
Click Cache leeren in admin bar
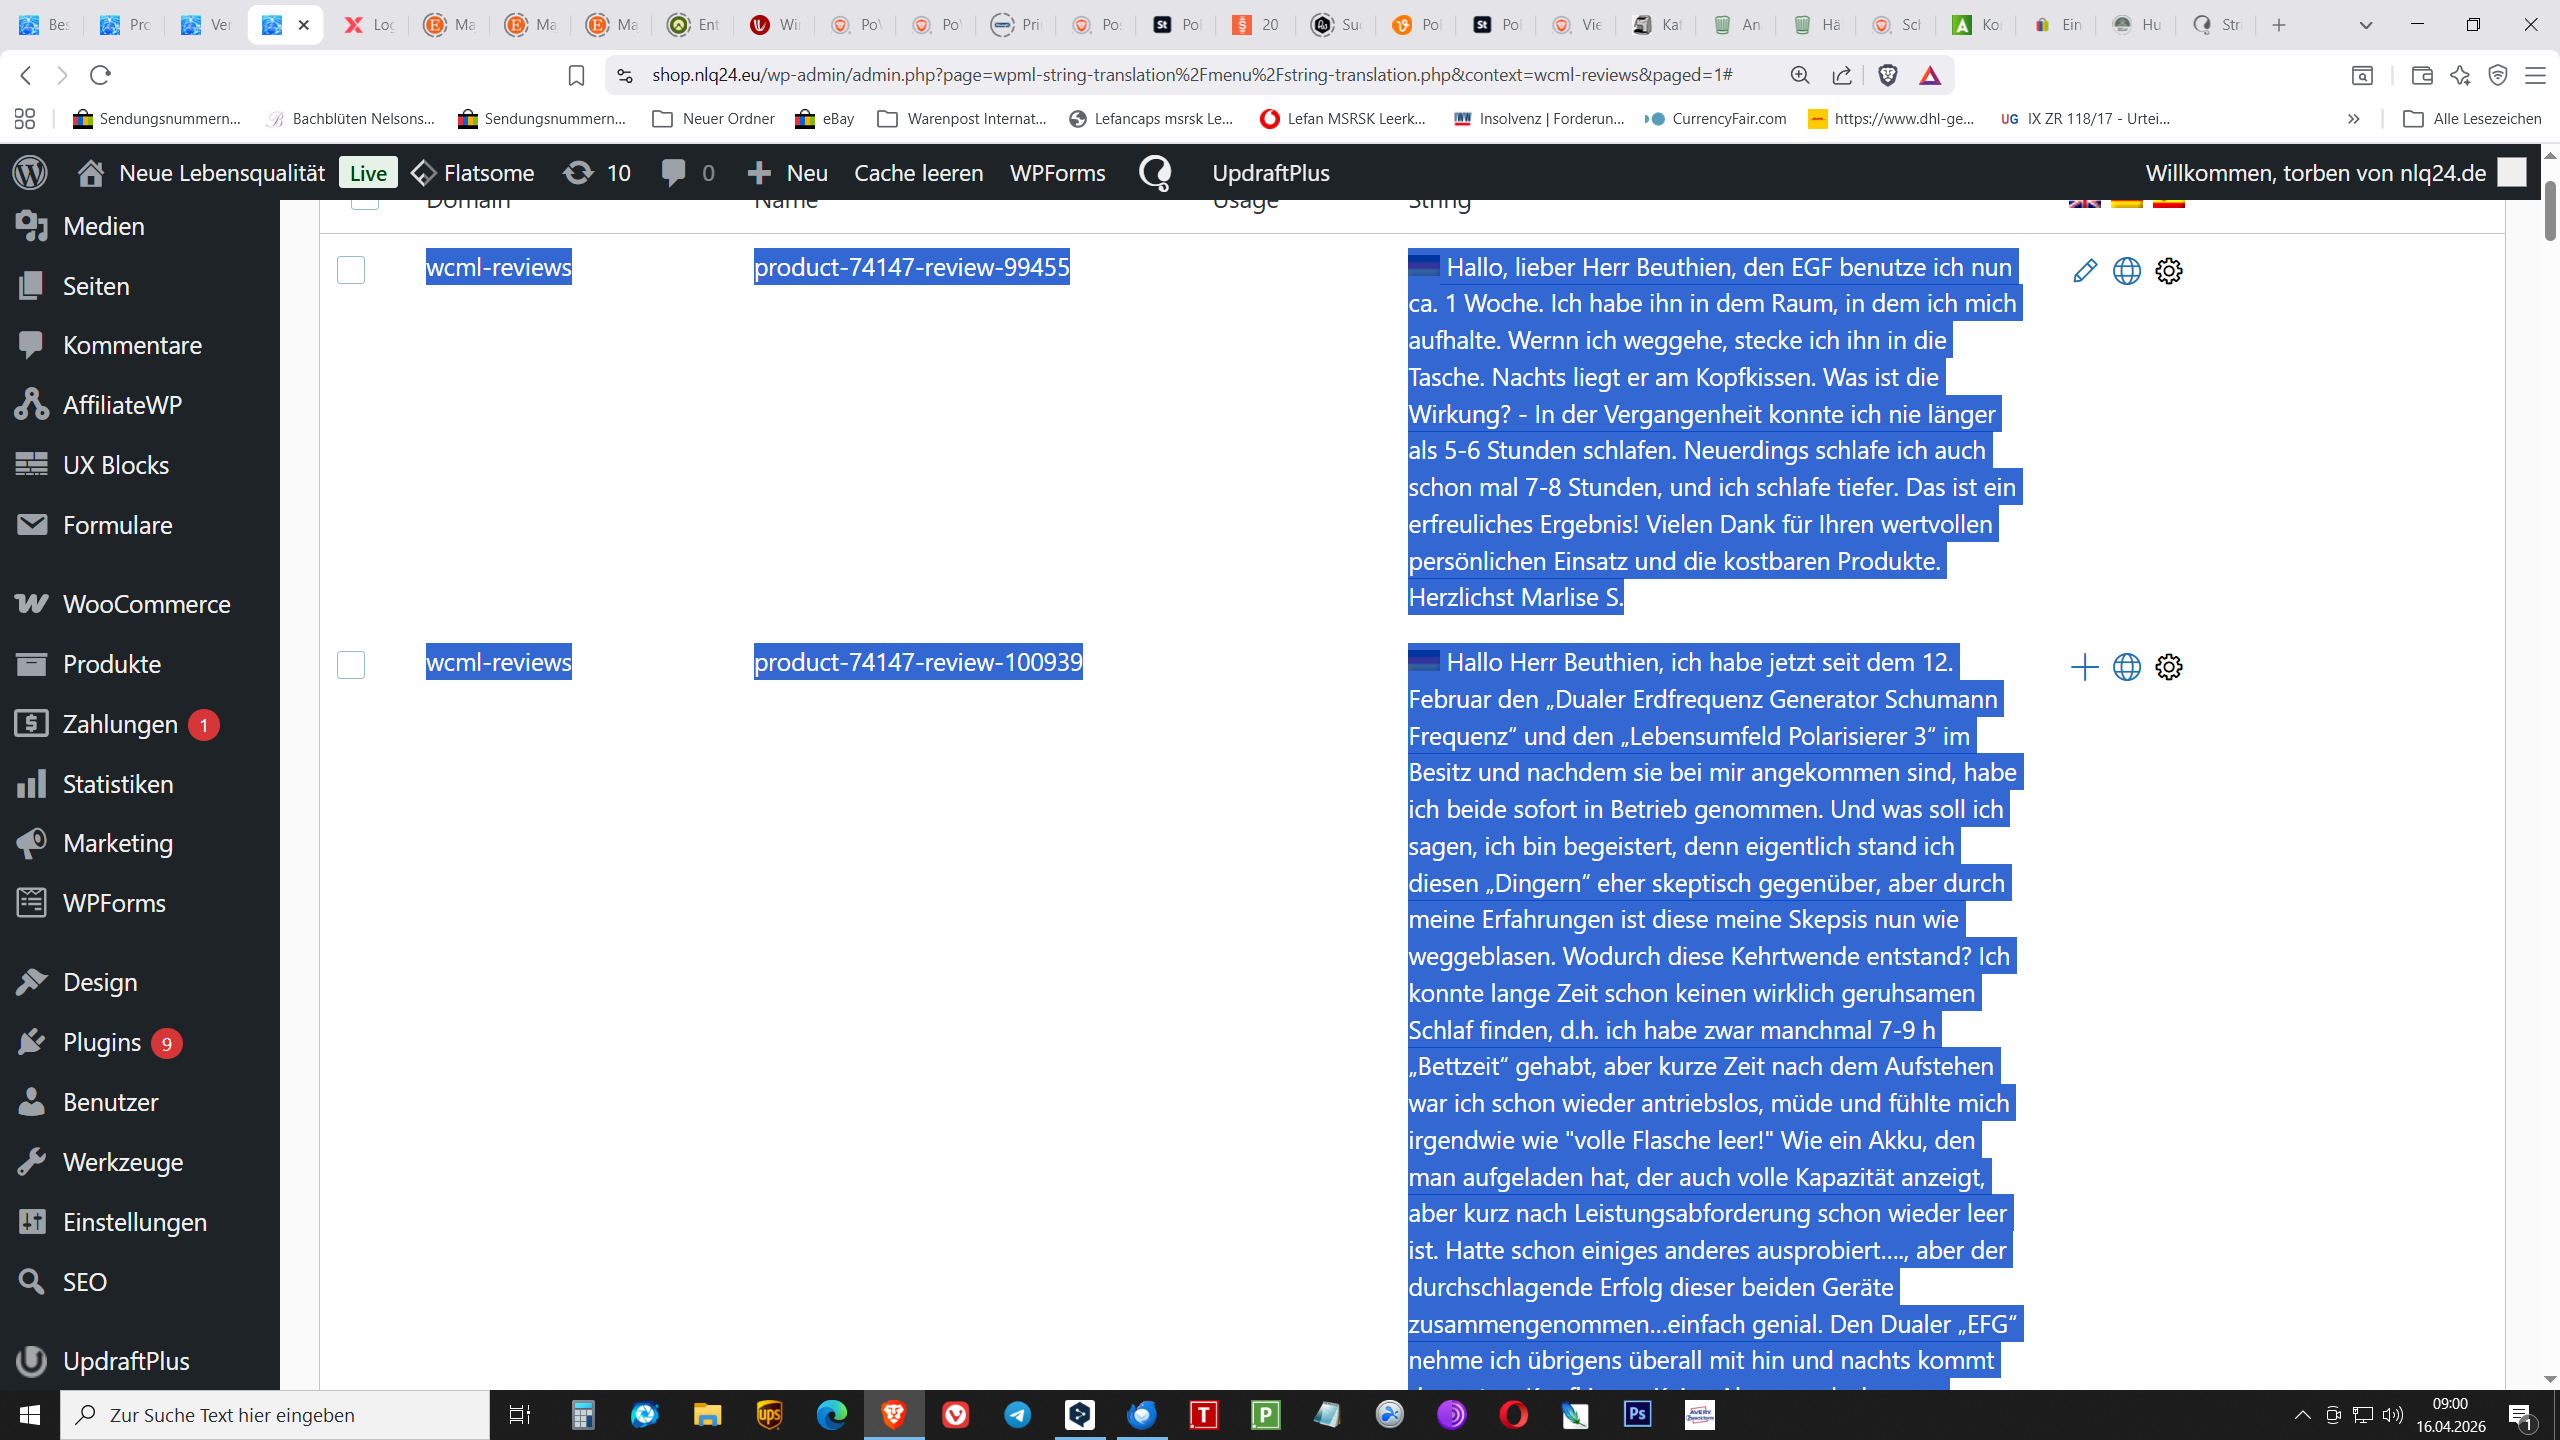pos(918,173)
